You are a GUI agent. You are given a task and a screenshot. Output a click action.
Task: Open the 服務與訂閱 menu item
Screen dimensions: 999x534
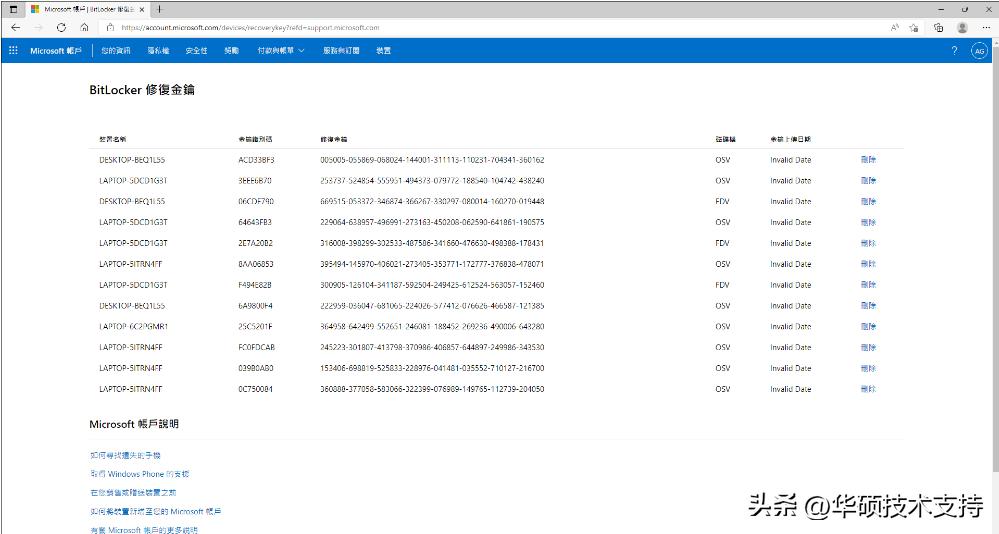click(x=341, y=50)
